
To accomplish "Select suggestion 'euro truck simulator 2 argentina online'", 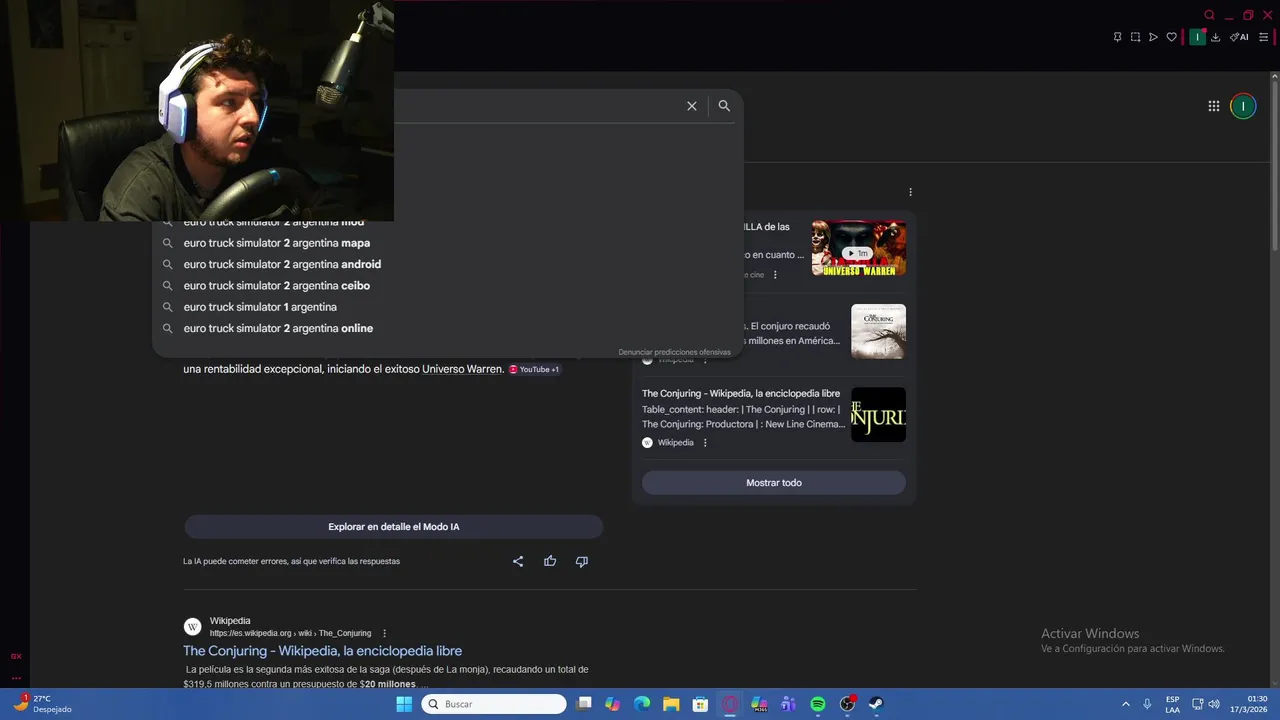I will click(x=278, y=328).
